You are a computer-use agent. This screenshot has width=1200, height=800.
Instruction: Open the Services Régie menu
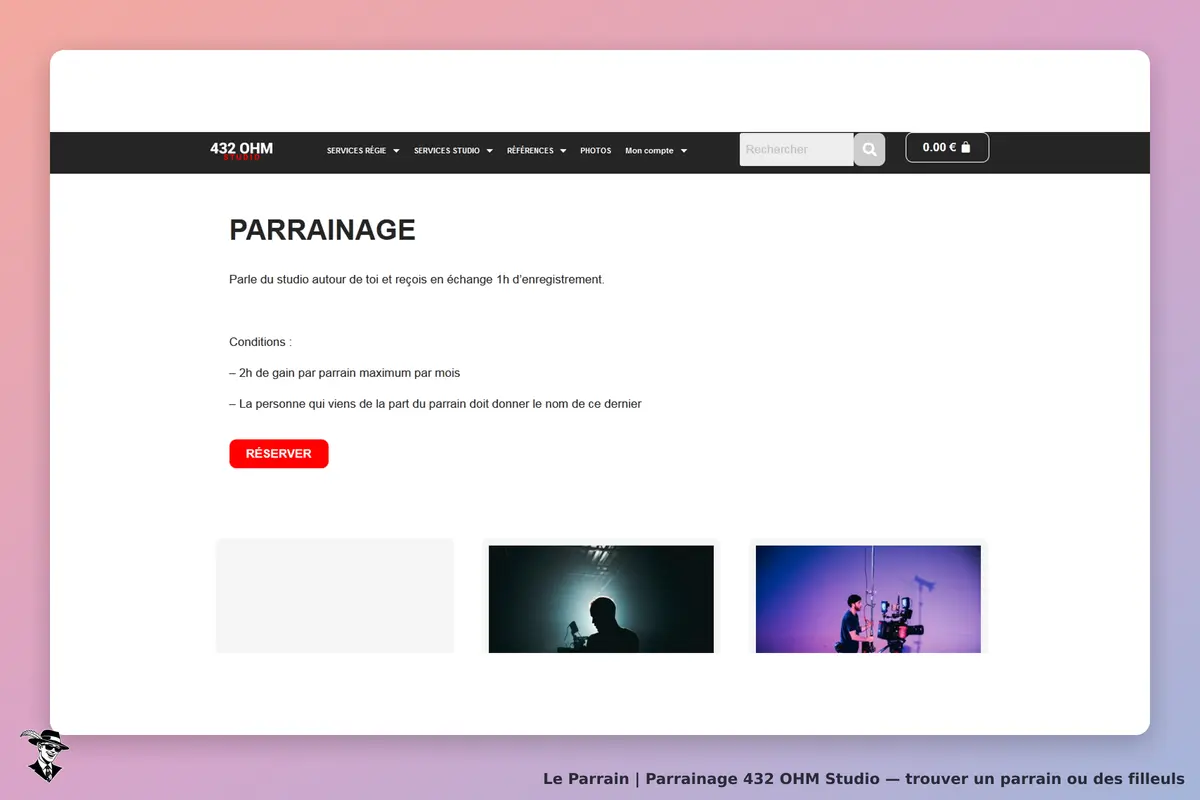(356, 151)
